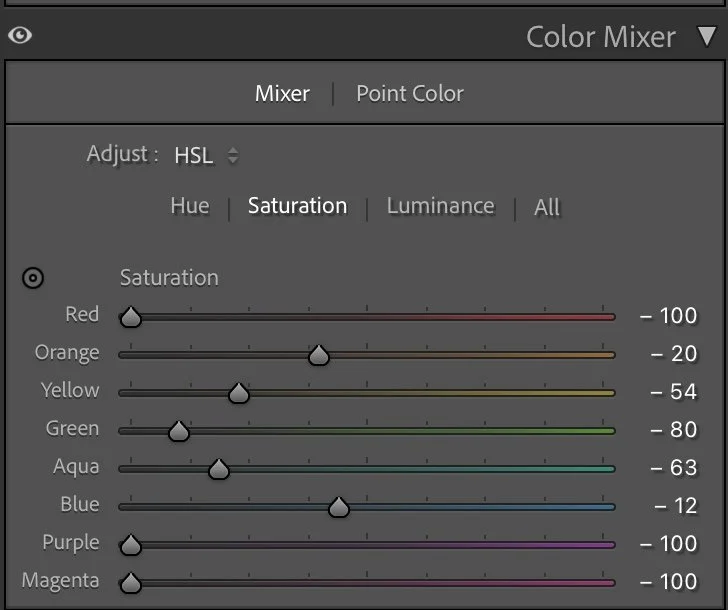728x610 pixels.
Task: Click the Orange slider label
Action: click(x=67, y=353)
